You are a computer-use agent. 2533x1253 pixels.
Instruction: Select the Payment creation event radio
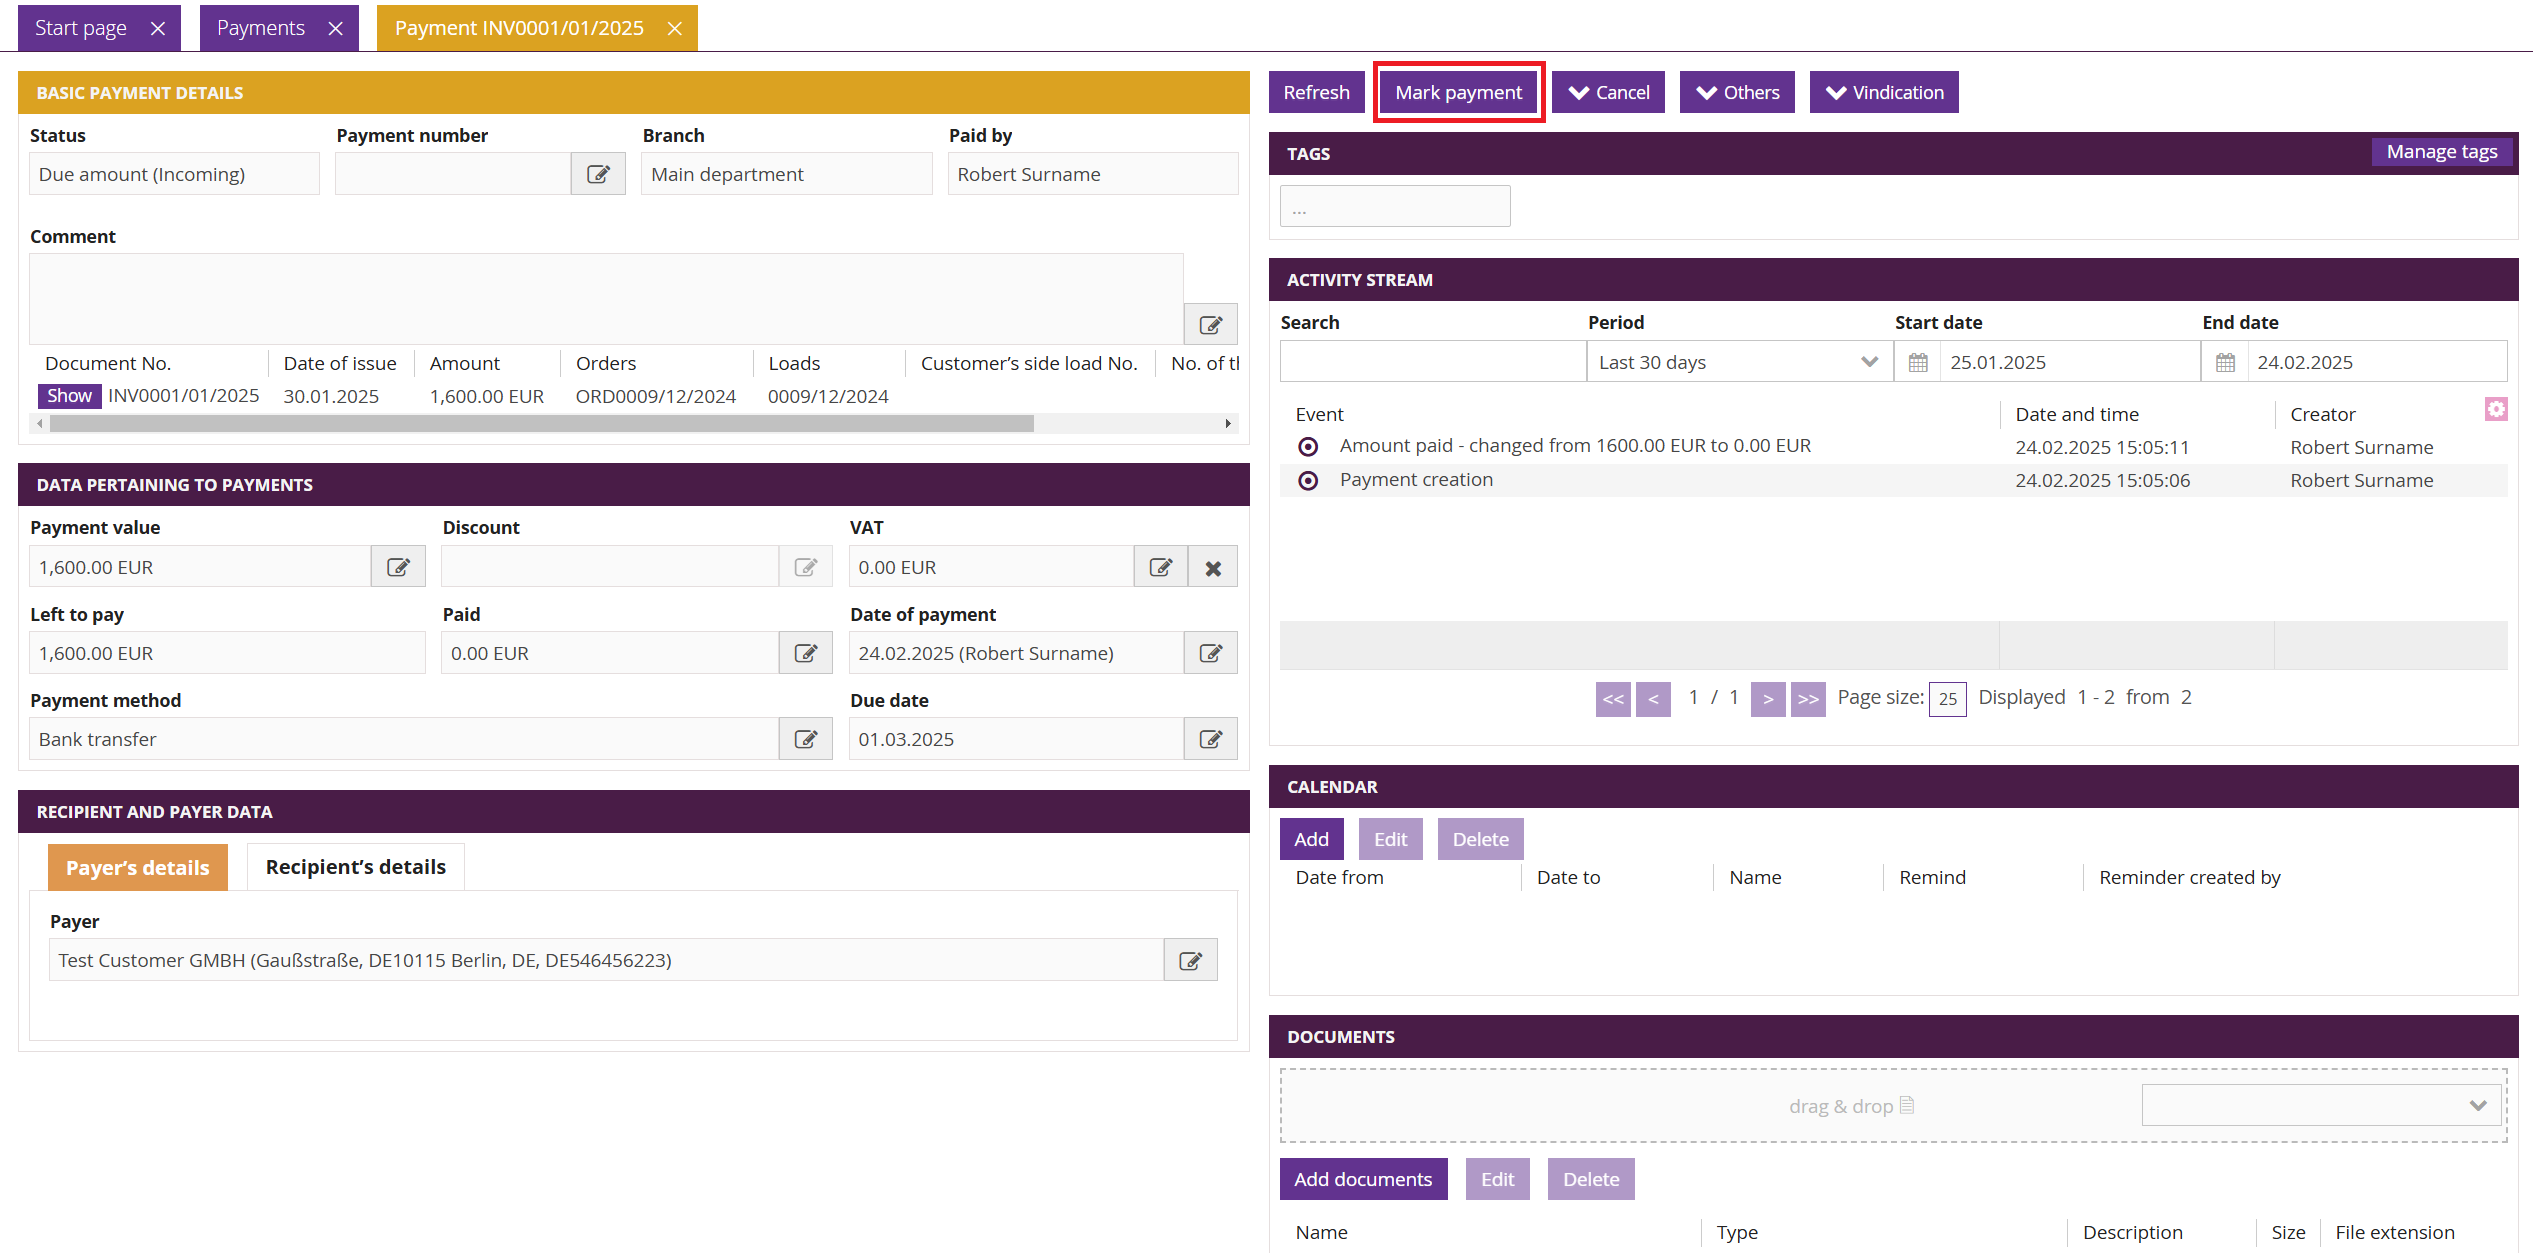(x=1308, y=481)
